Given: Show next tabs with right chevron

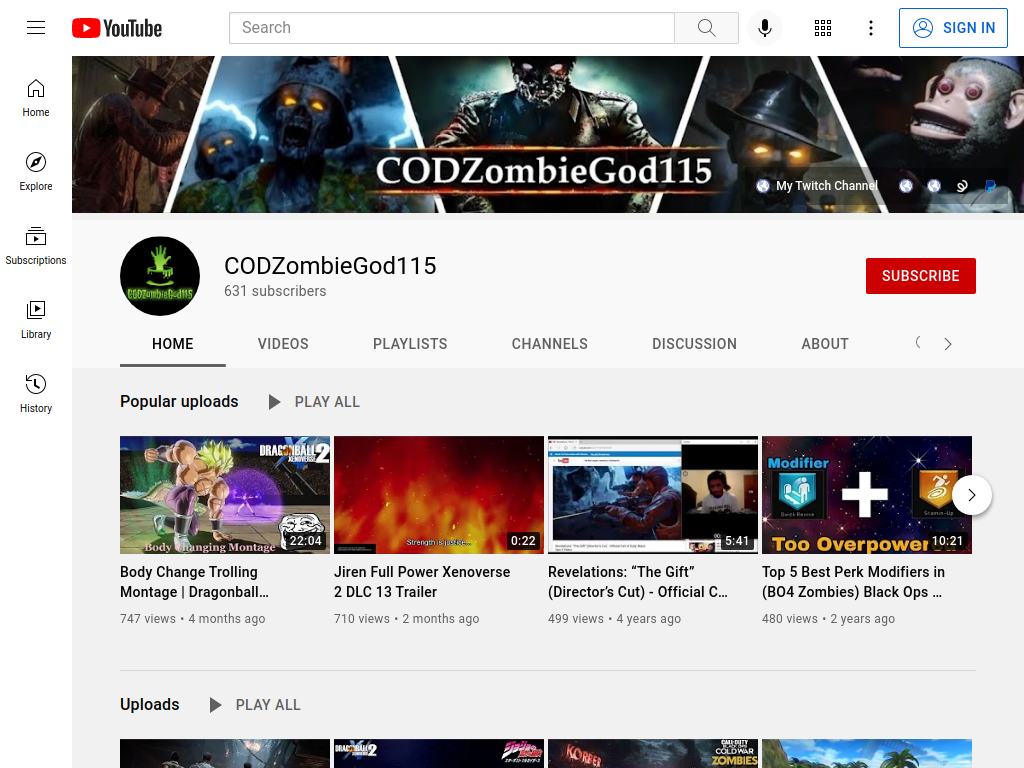Looking at the screenshot, I should (948, 344).
